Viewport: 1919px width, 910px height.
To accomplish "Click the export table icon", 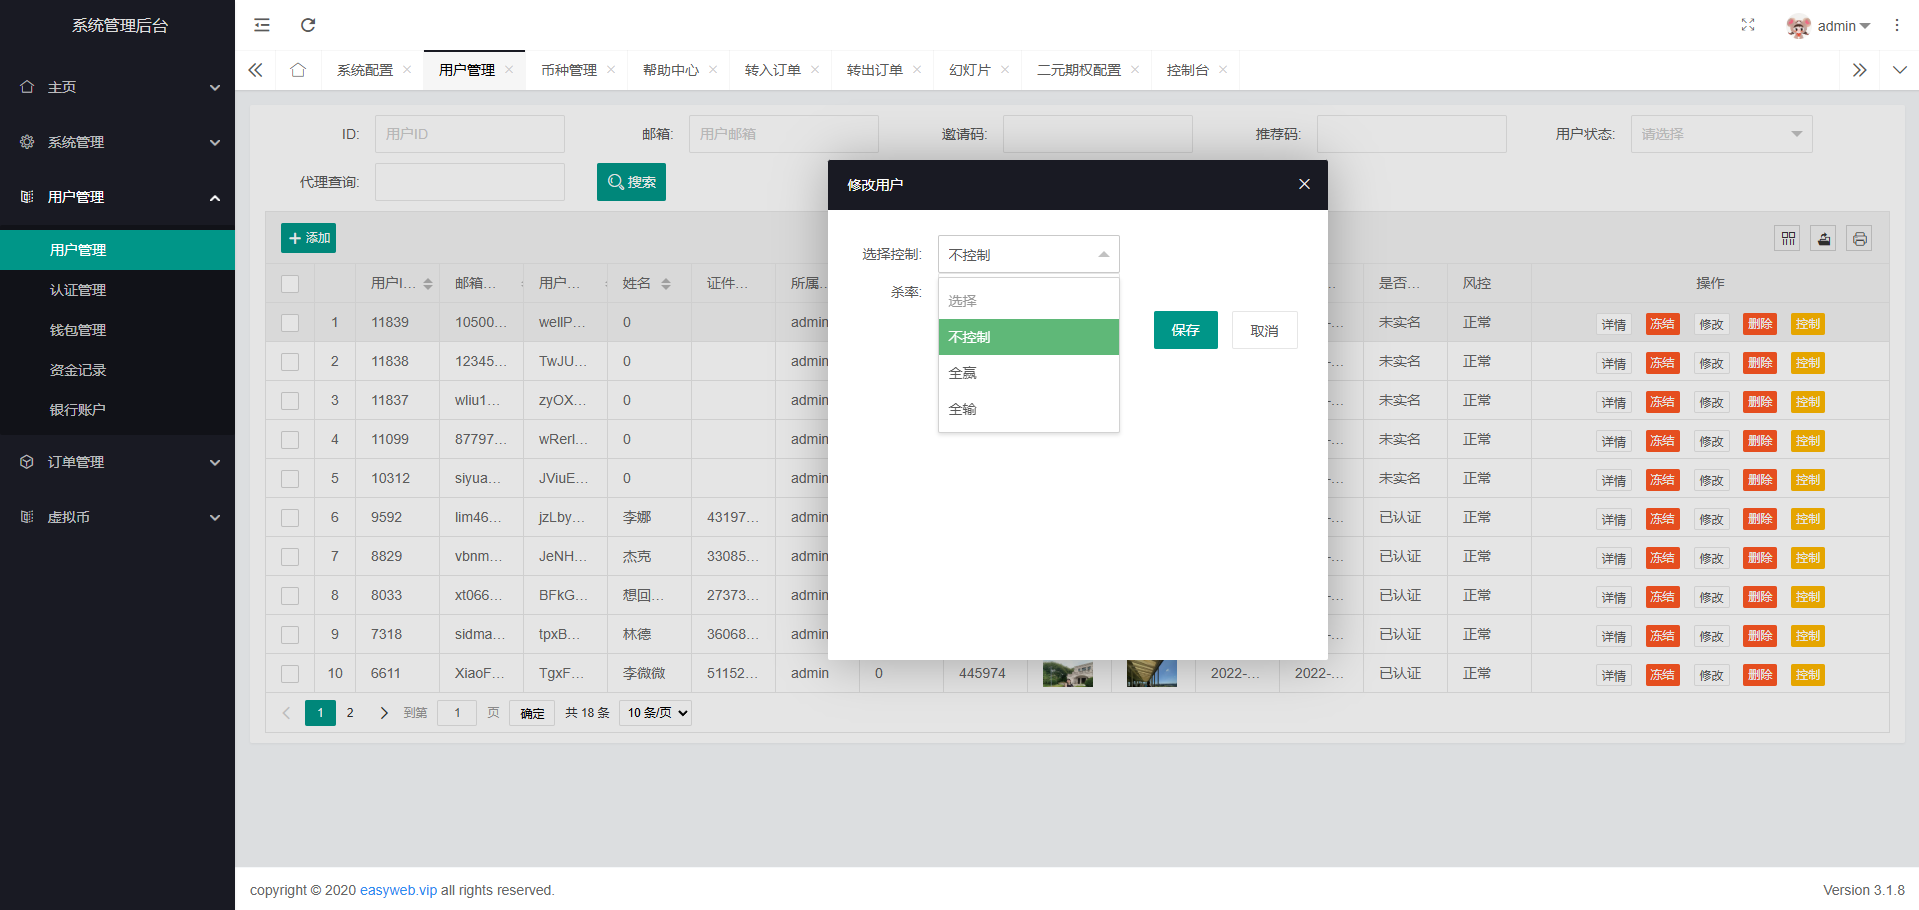I will (x=1823, y=239).
